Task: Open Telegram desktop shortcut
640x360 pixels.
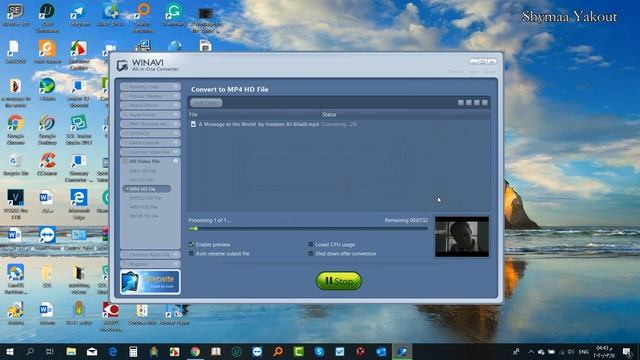Action: [78, 16]
